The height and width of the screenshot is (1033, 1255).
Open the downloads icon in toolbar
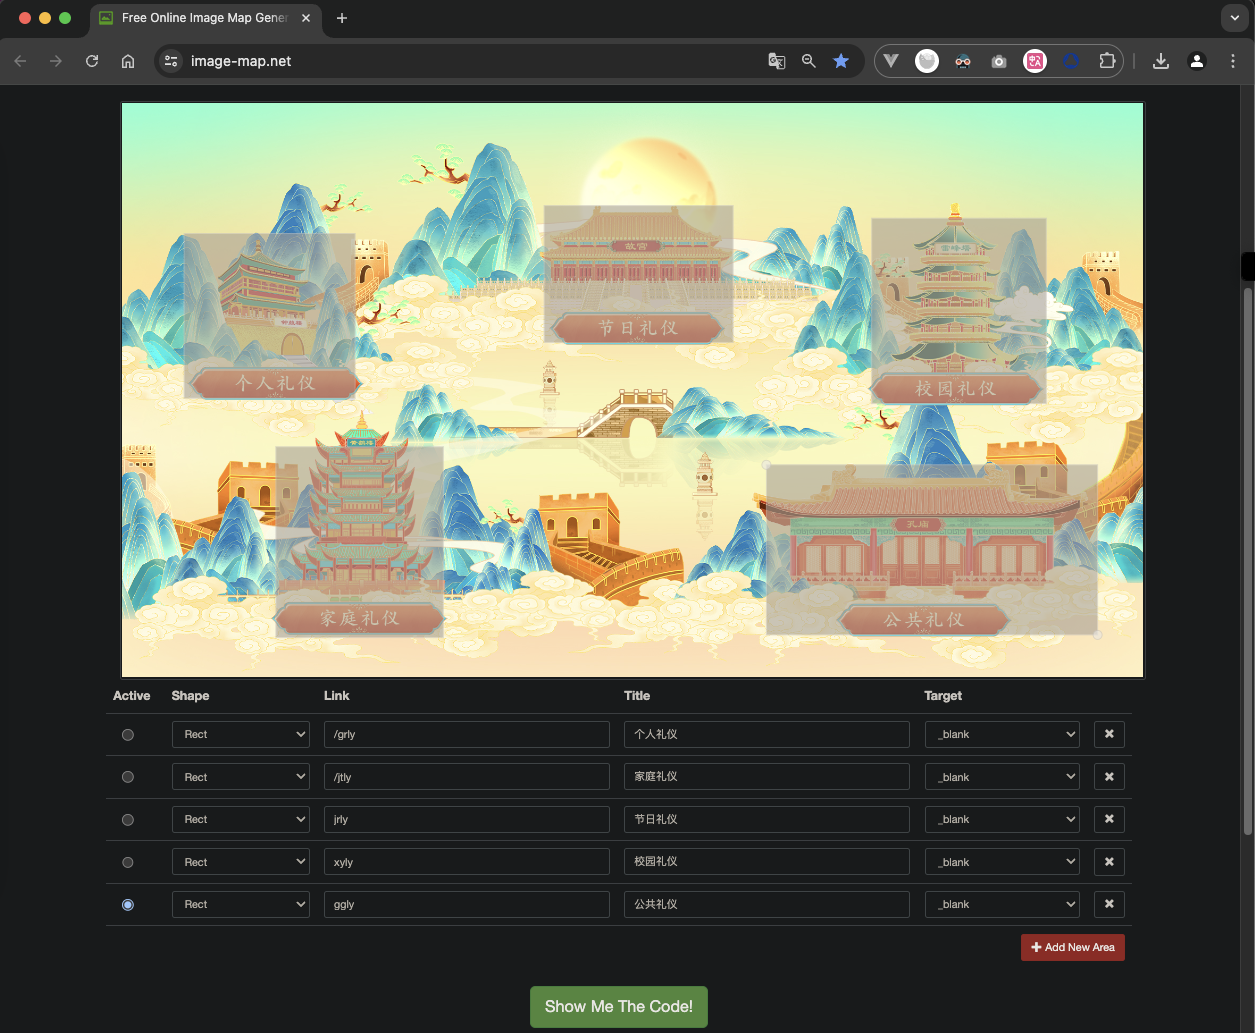[x=1160, y=61]
